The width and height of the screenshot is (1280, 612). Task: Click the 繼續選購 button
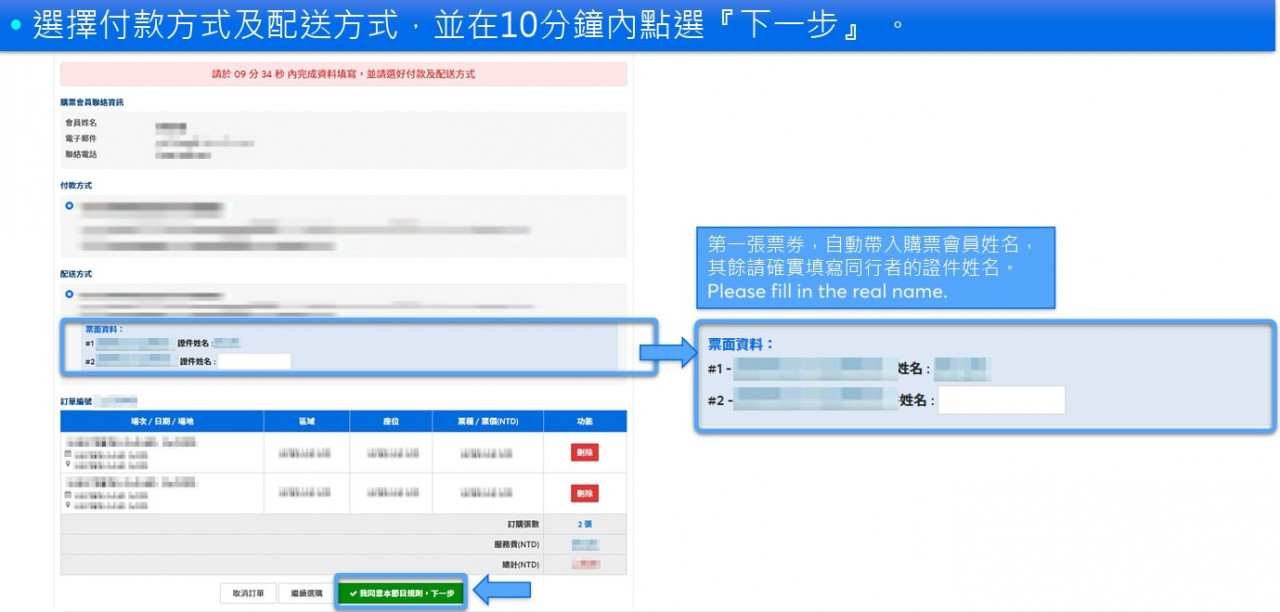(305, 593)
